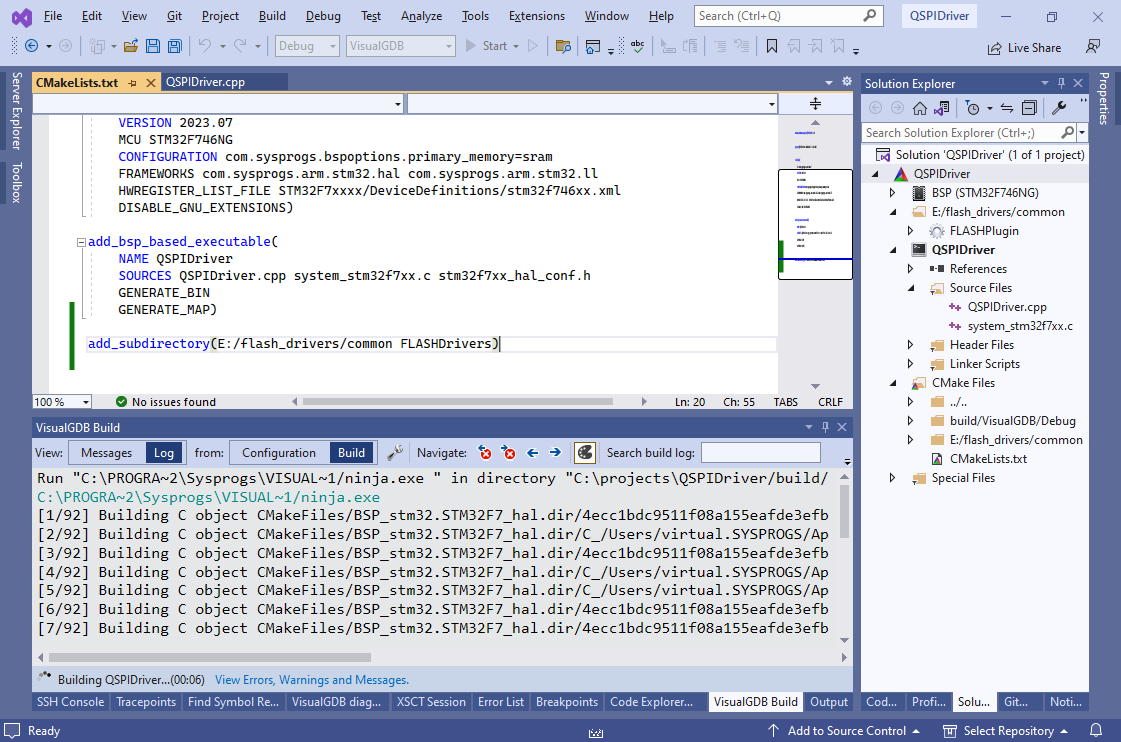
Task: Open file with the folder toolbar icon
Action: point(131,46)
